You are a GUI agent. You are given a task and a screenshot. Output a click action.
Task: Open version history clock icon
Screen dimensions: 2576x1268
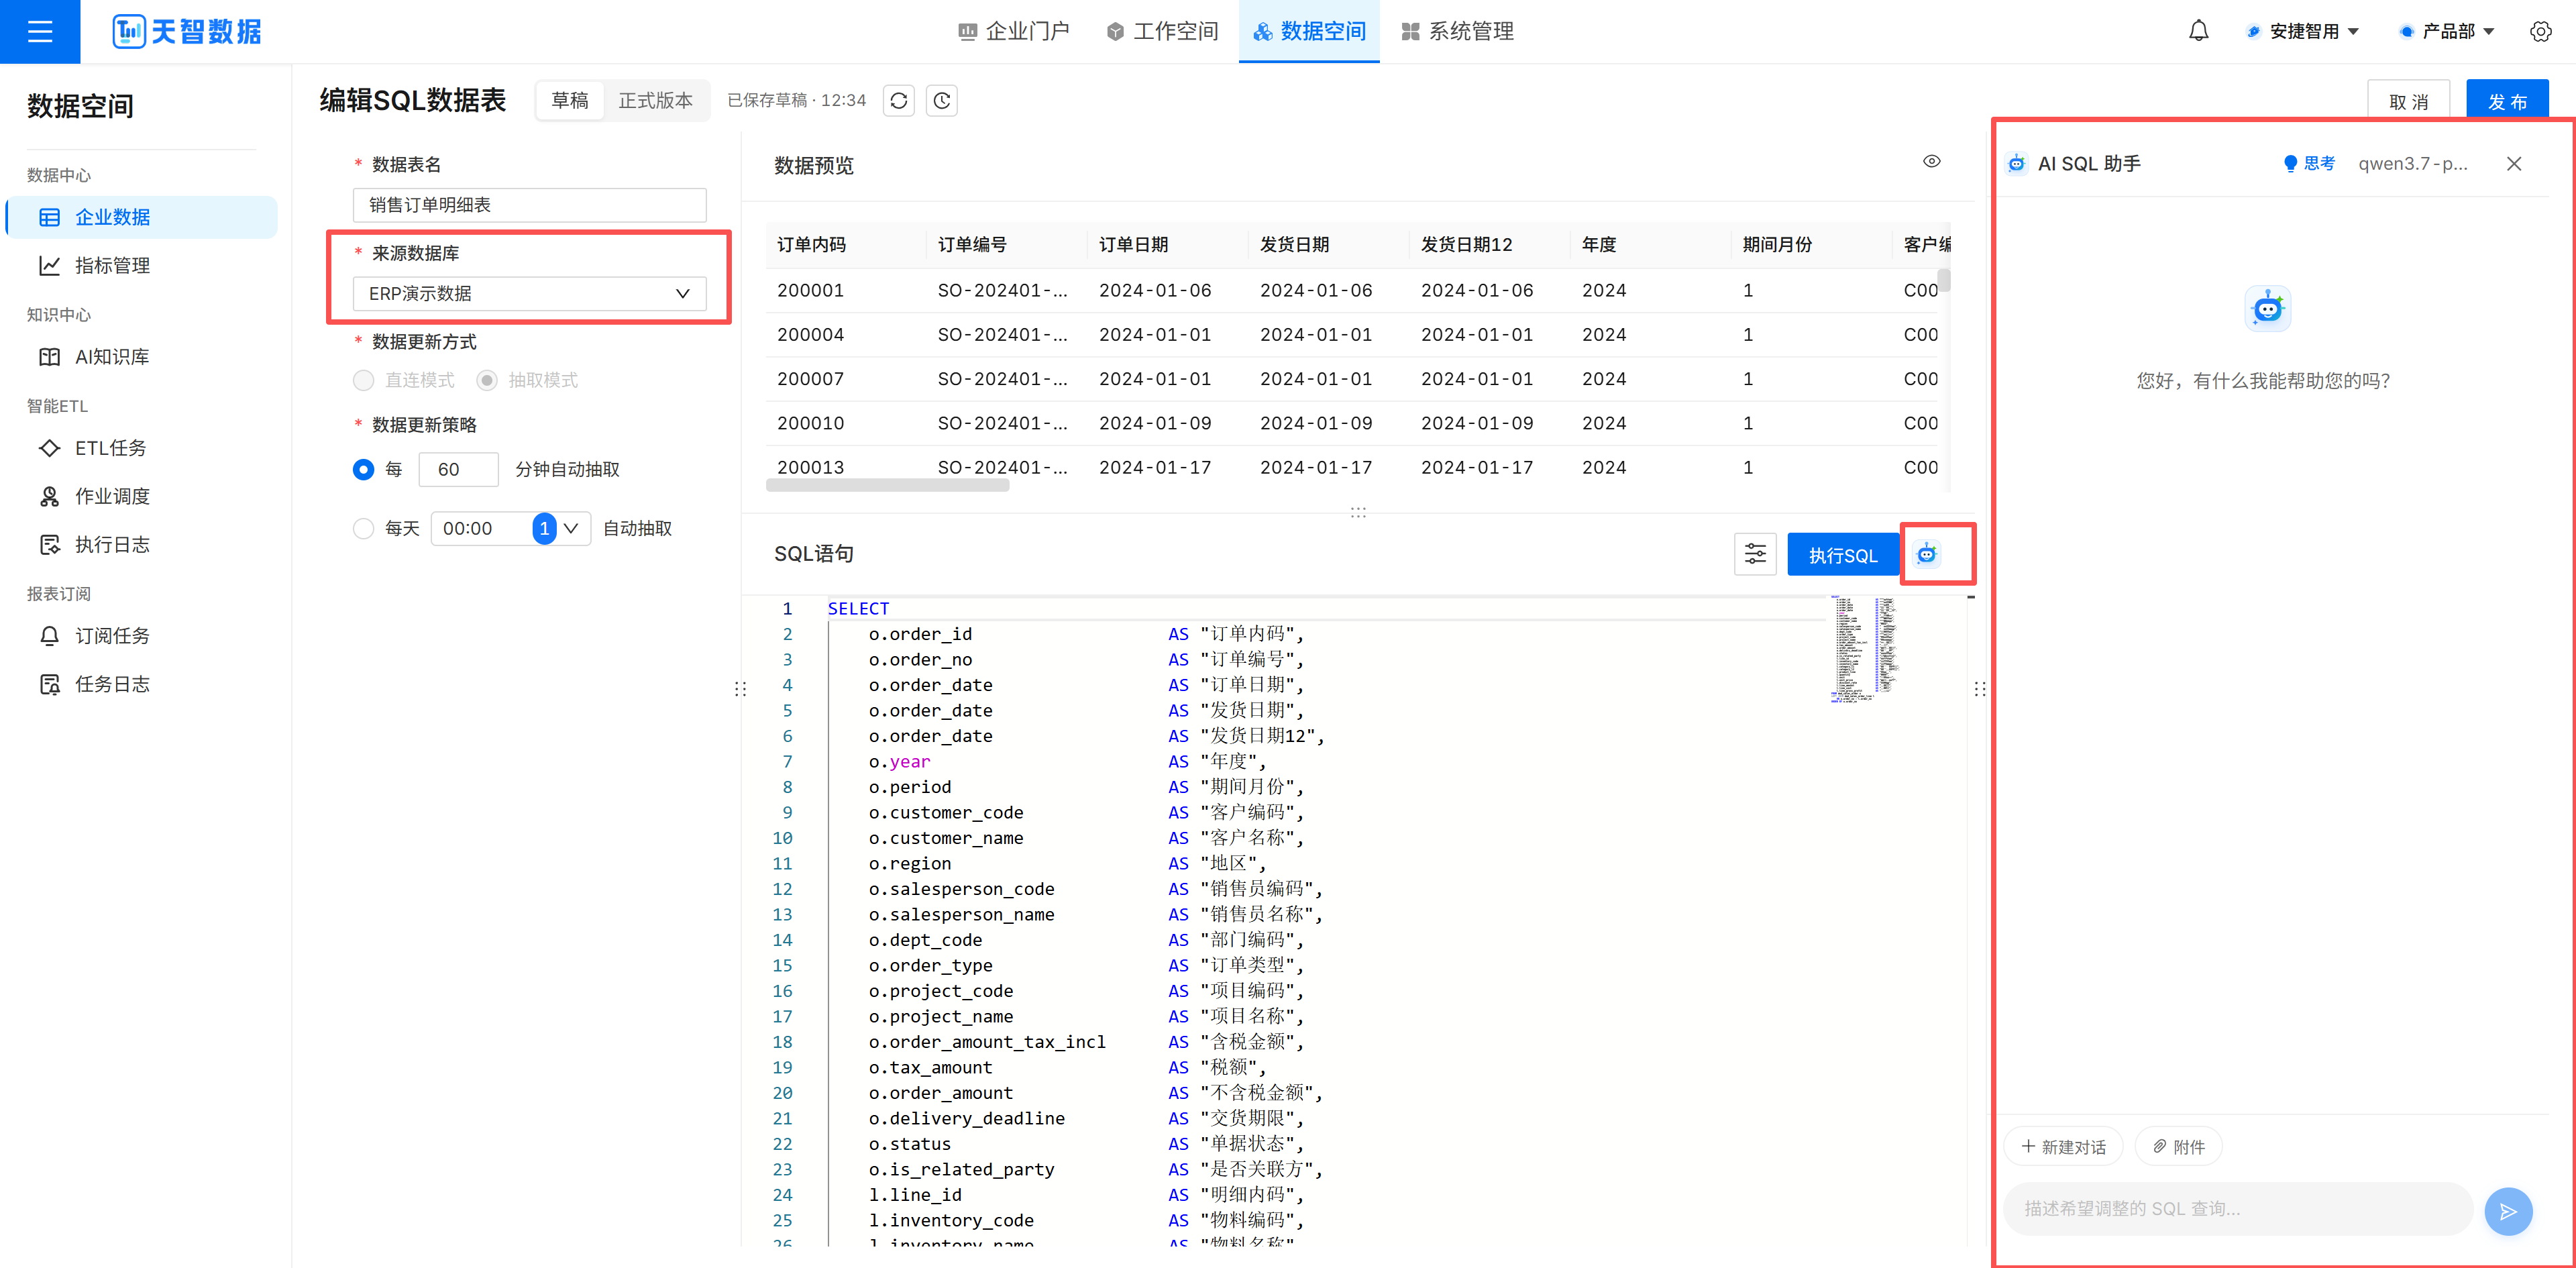pos(941,100)
